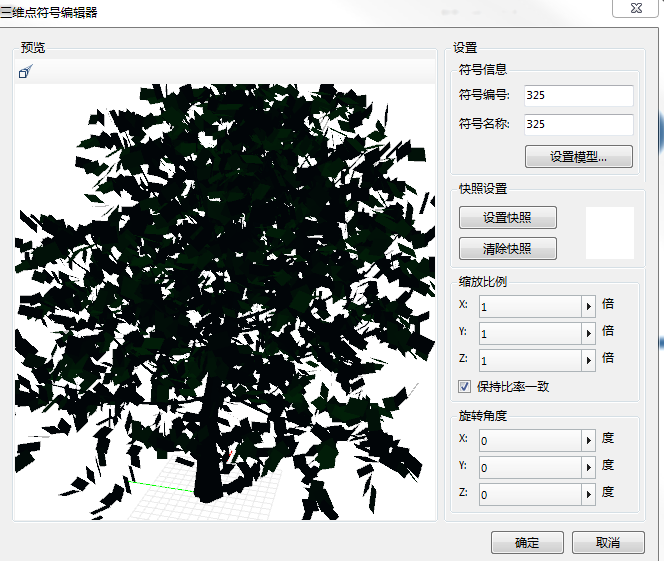Close the 三维点符号编辑器 dialog
The width and height of the screenshot is (664, 561).
pos(636,8)
